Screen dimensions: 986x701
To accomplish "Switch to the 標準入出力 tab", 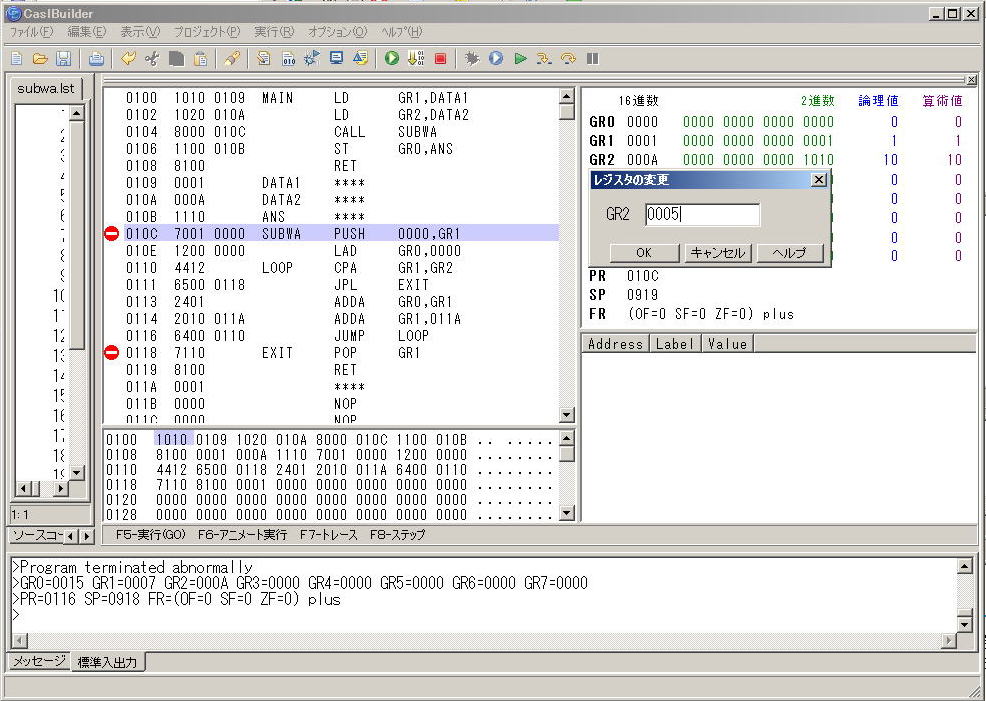I will (x=109, y=662).
